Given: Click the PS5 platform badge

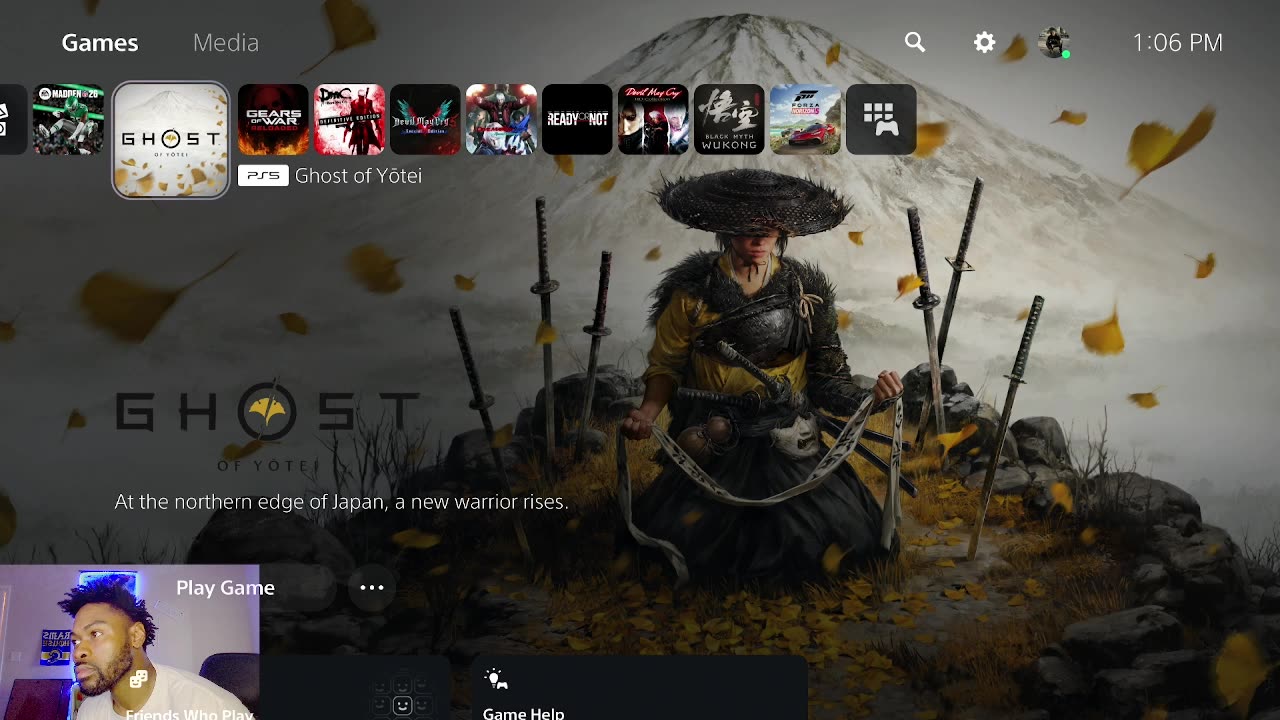Looking at the screenshot, I should [x=263, y=176].
